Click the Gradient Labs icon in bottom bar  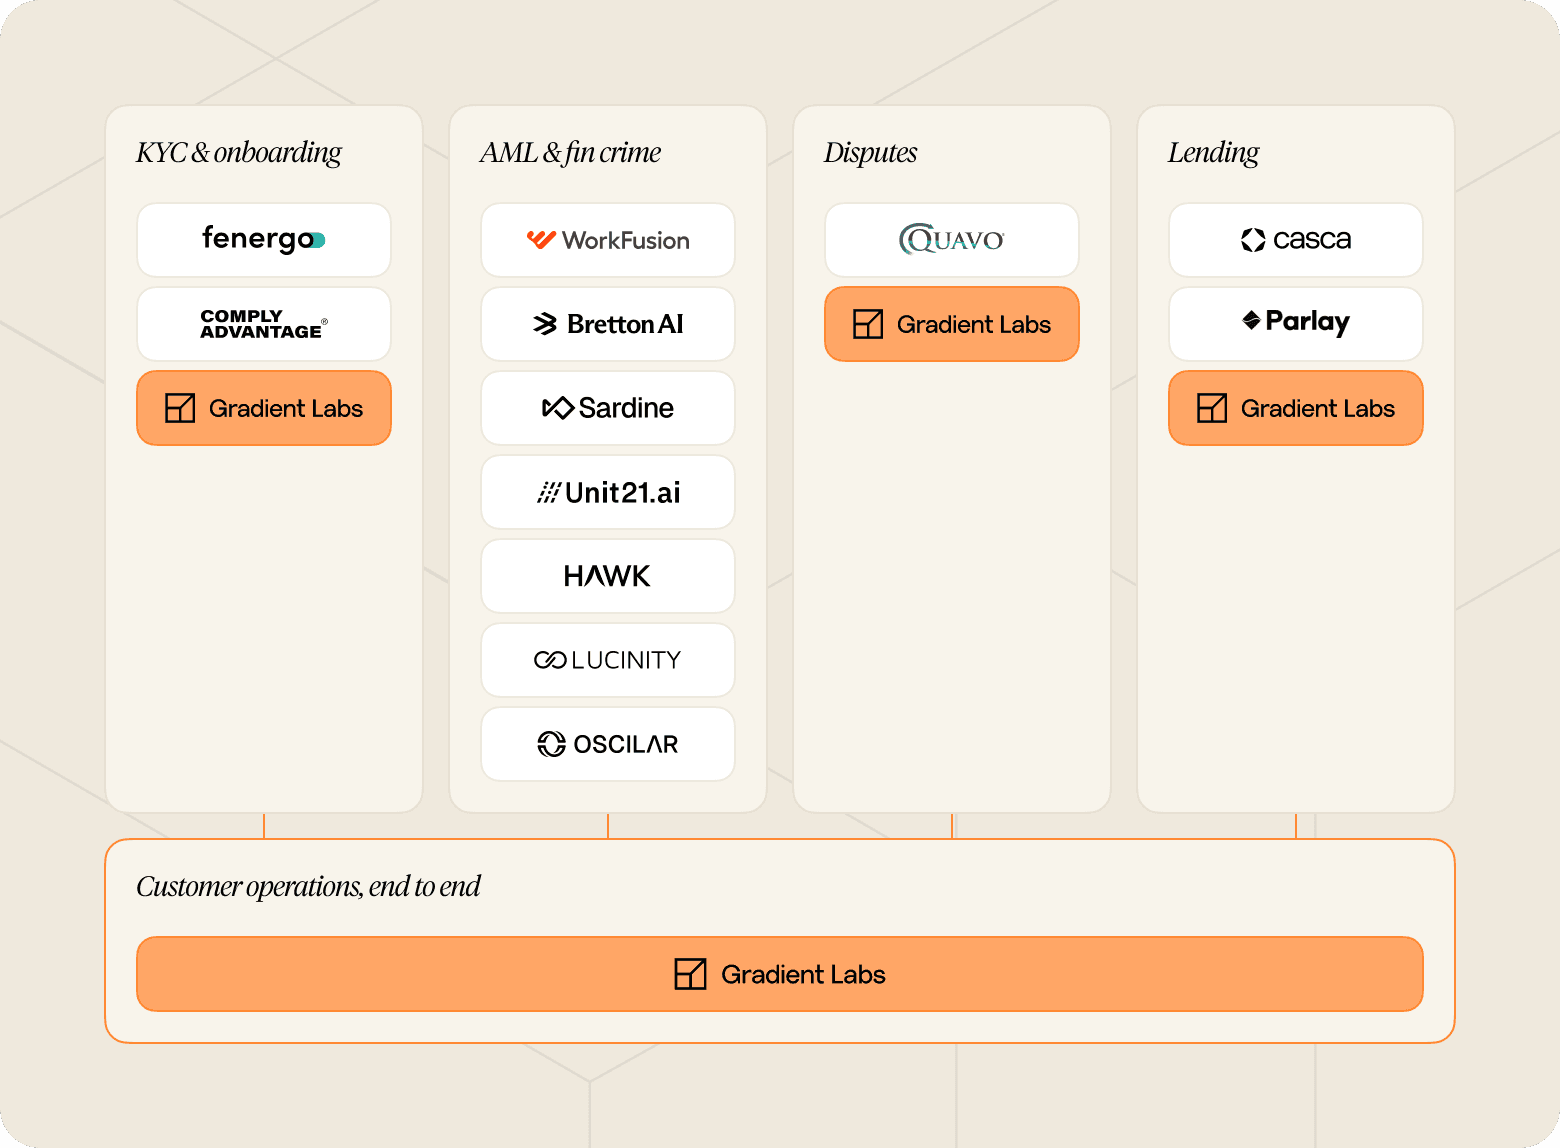(x=690, y=974)
